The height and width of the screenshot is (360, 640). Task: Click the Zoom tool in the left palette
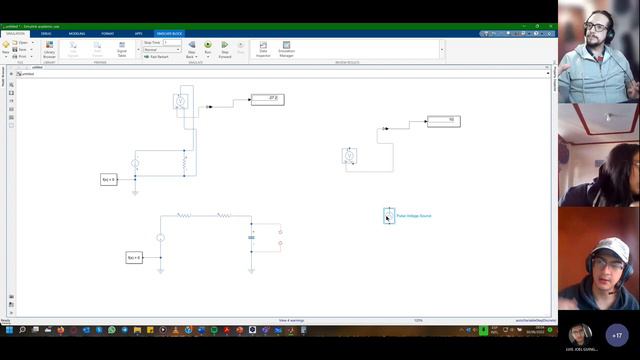(x=11, y=85)
